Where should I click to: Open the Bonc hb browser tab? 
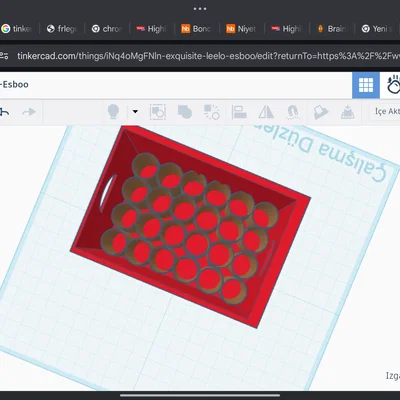tap(197, 29)
